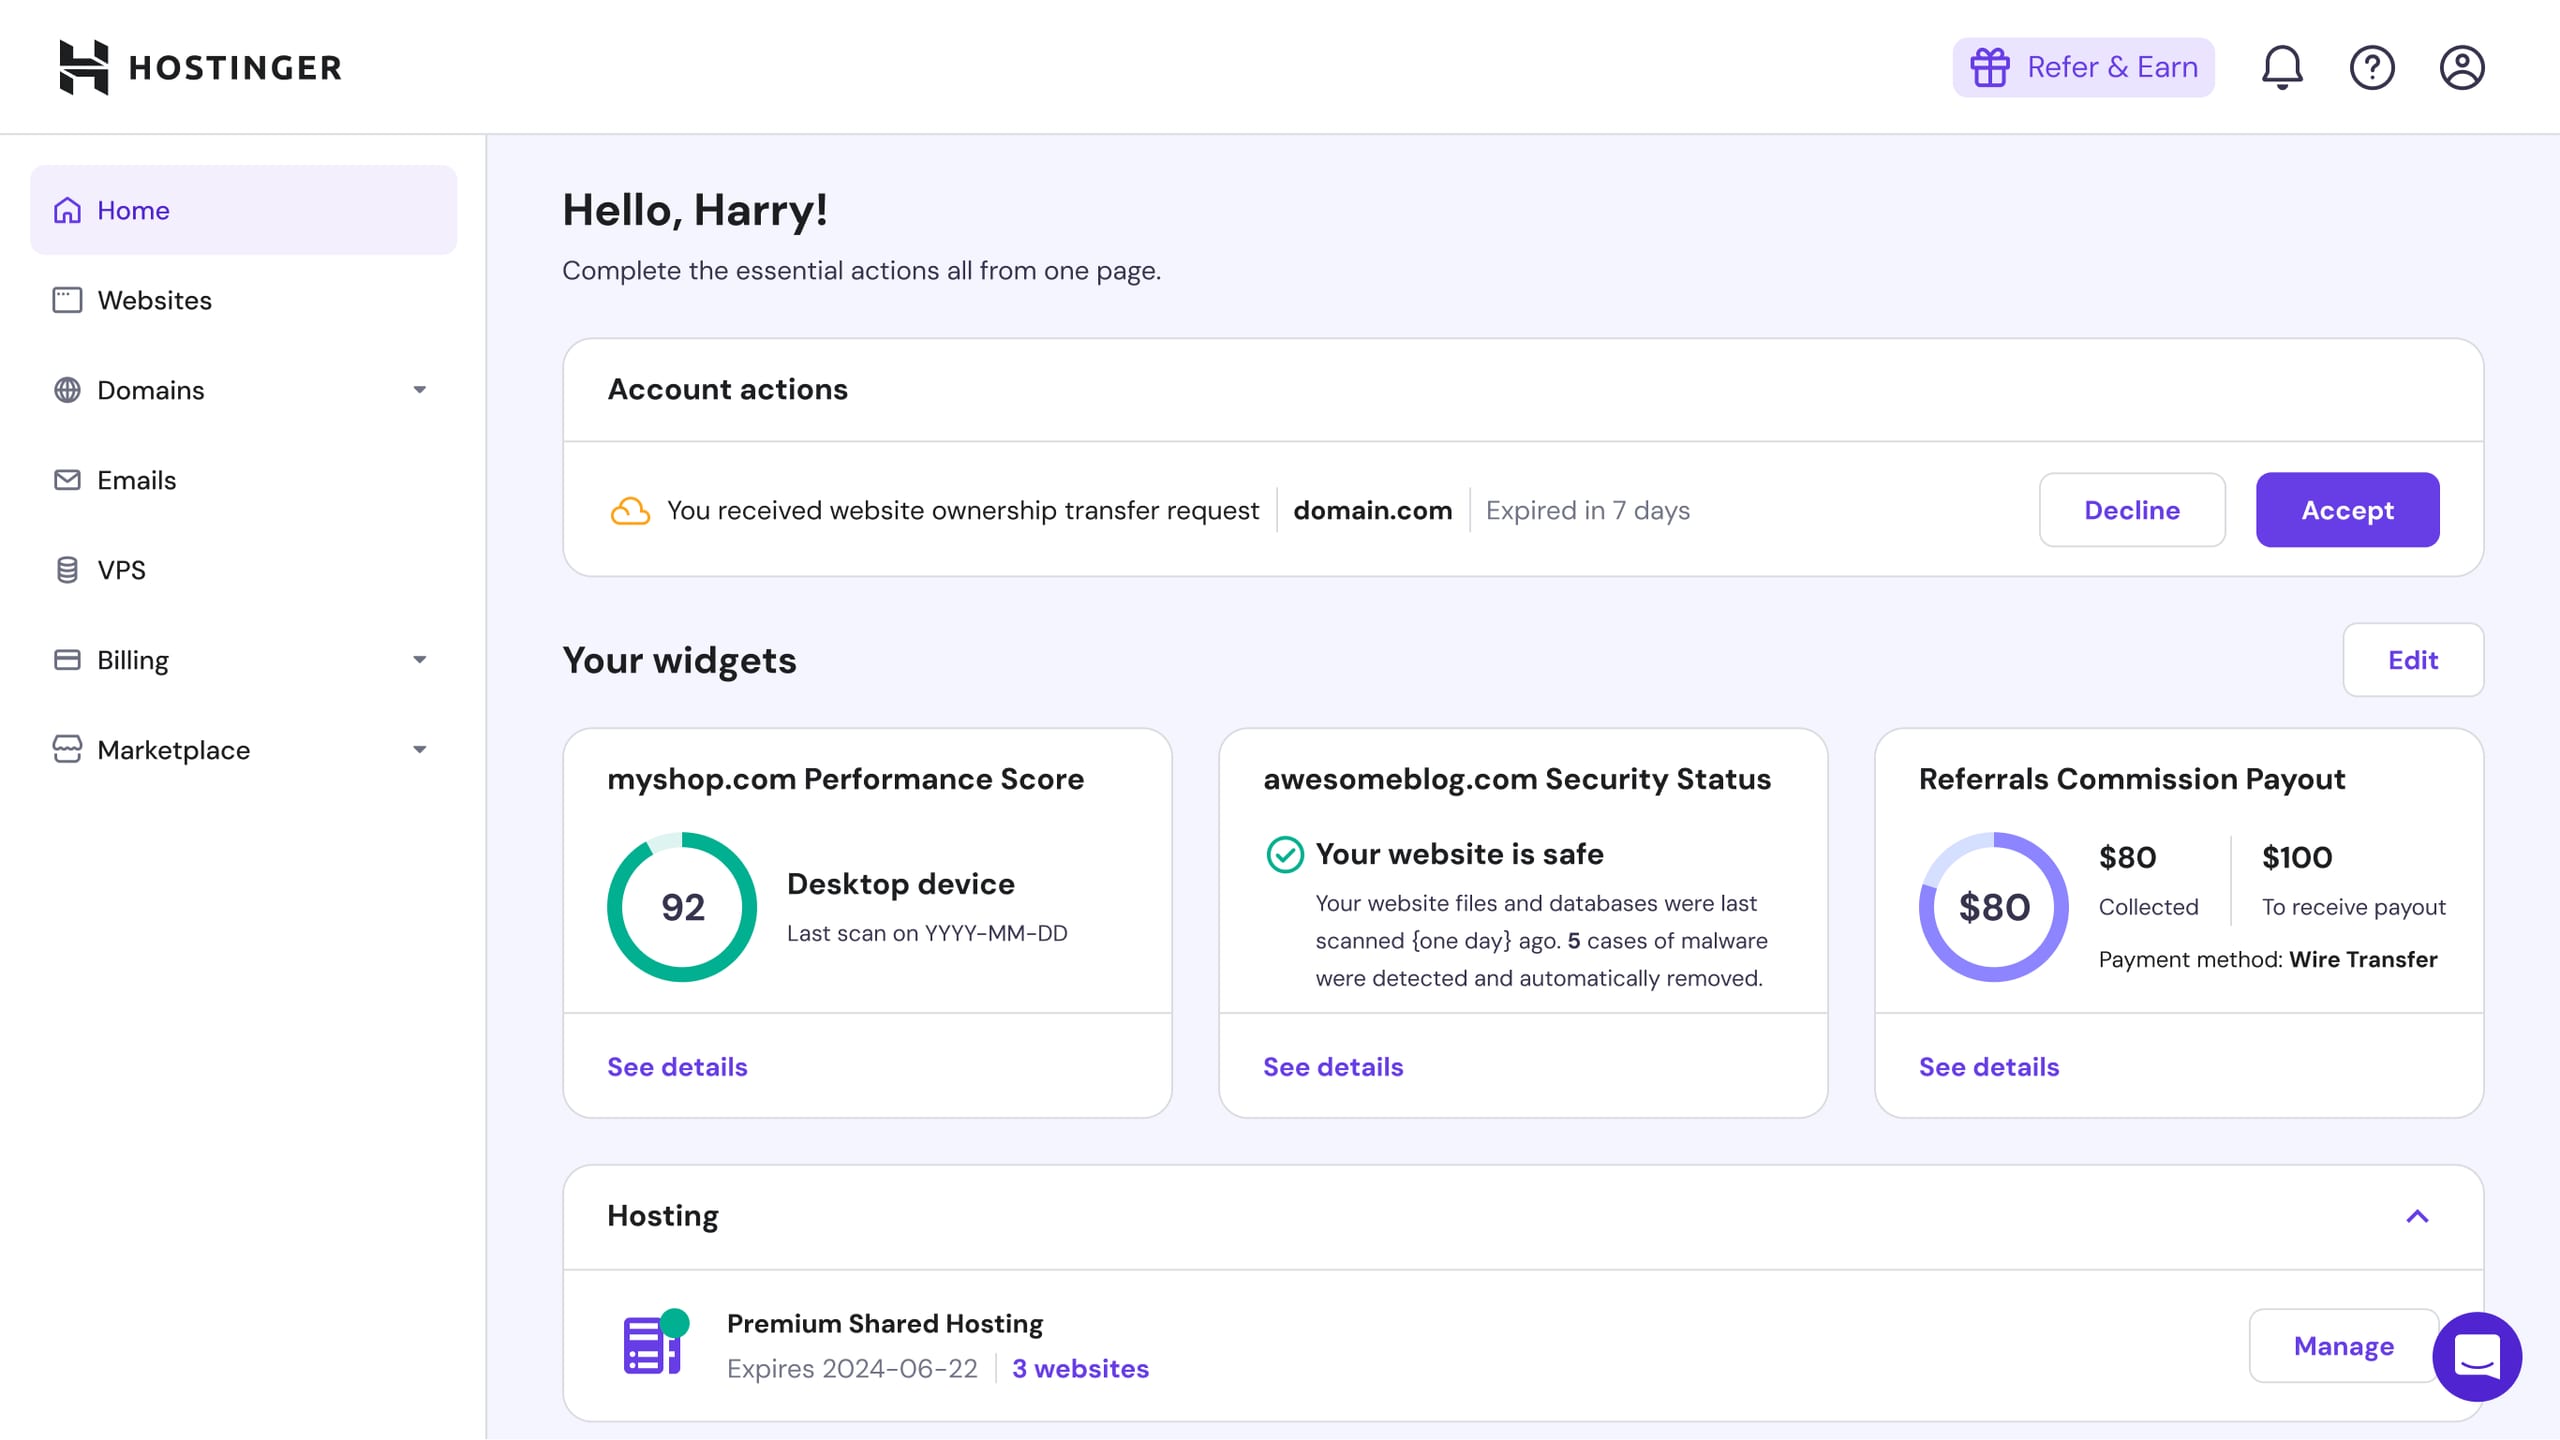
Task: Decline the ownership transfer request
Action: click(x=2132, y=510)
